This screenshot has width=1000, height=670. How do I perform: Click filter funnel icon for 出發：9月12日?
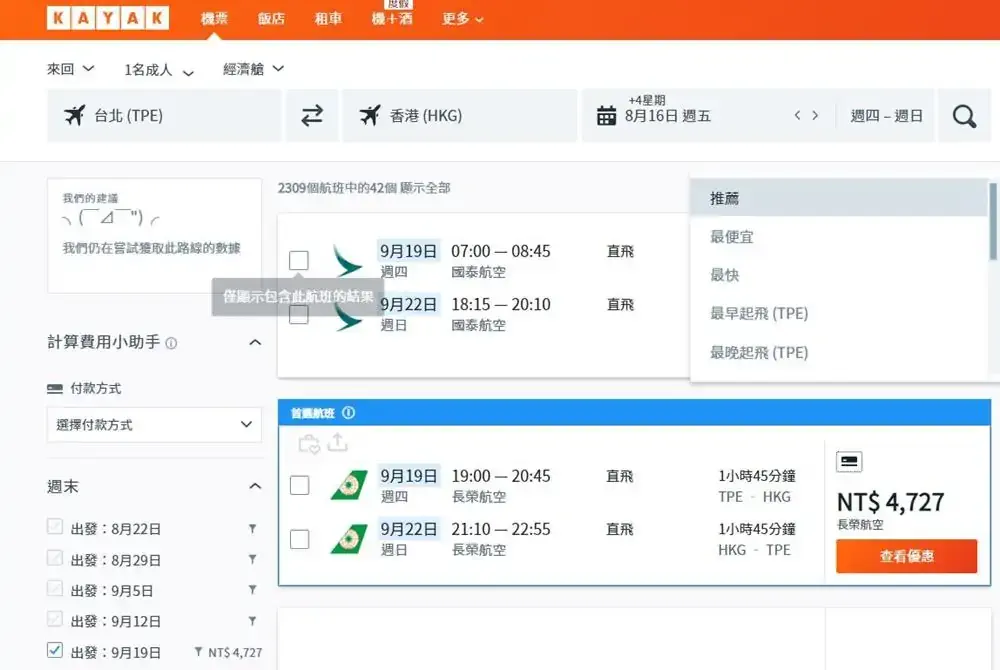pyautogui.click(x=253, y=620)
